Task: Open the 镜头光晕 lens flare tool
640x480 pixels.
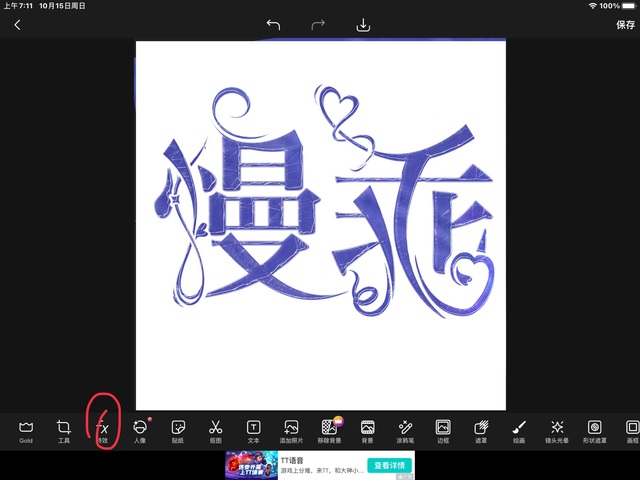Action: (x=557, y=429)
